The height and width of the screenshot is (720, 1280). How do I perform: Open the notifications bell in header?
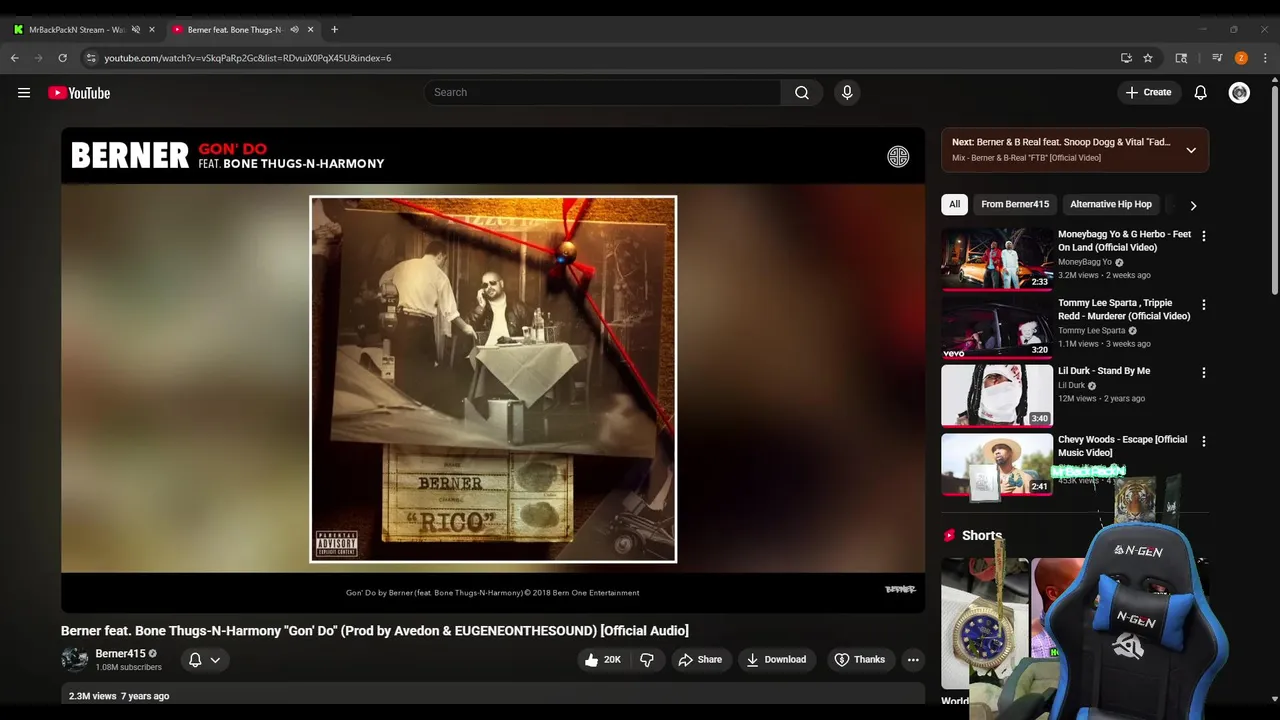point(1201,93)
